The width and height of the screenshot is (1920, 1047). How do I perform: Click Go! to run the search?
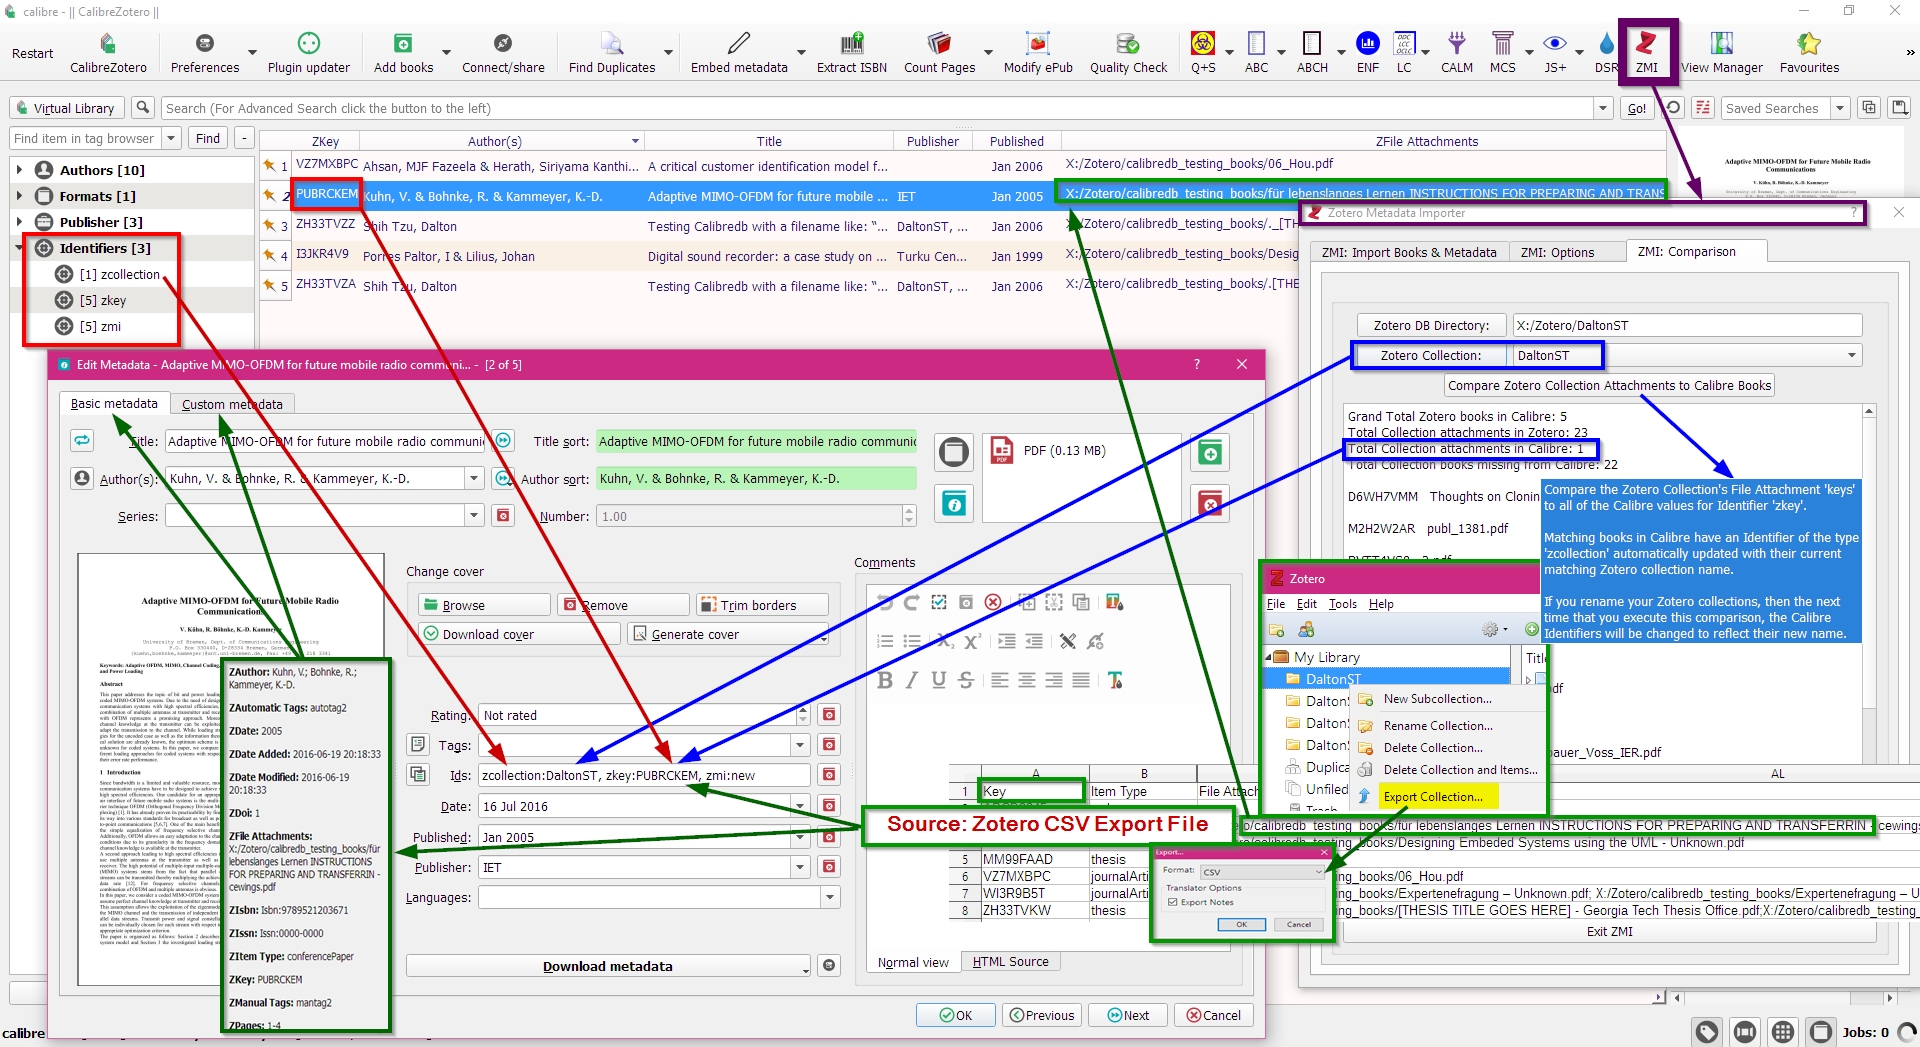(x=1636, y=108)
